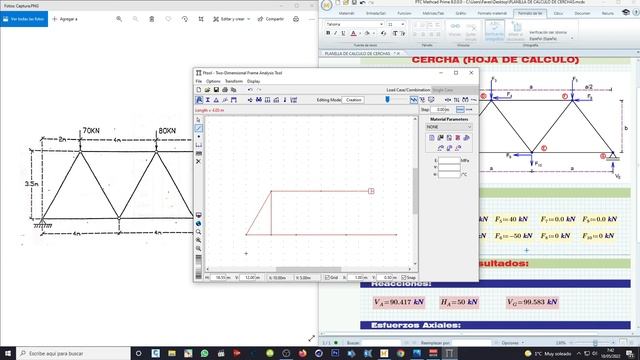Screen dimensions: 640x360
Task: Switch to Gráficos tab in Mathcad ribbon
Action: point(461,13)
